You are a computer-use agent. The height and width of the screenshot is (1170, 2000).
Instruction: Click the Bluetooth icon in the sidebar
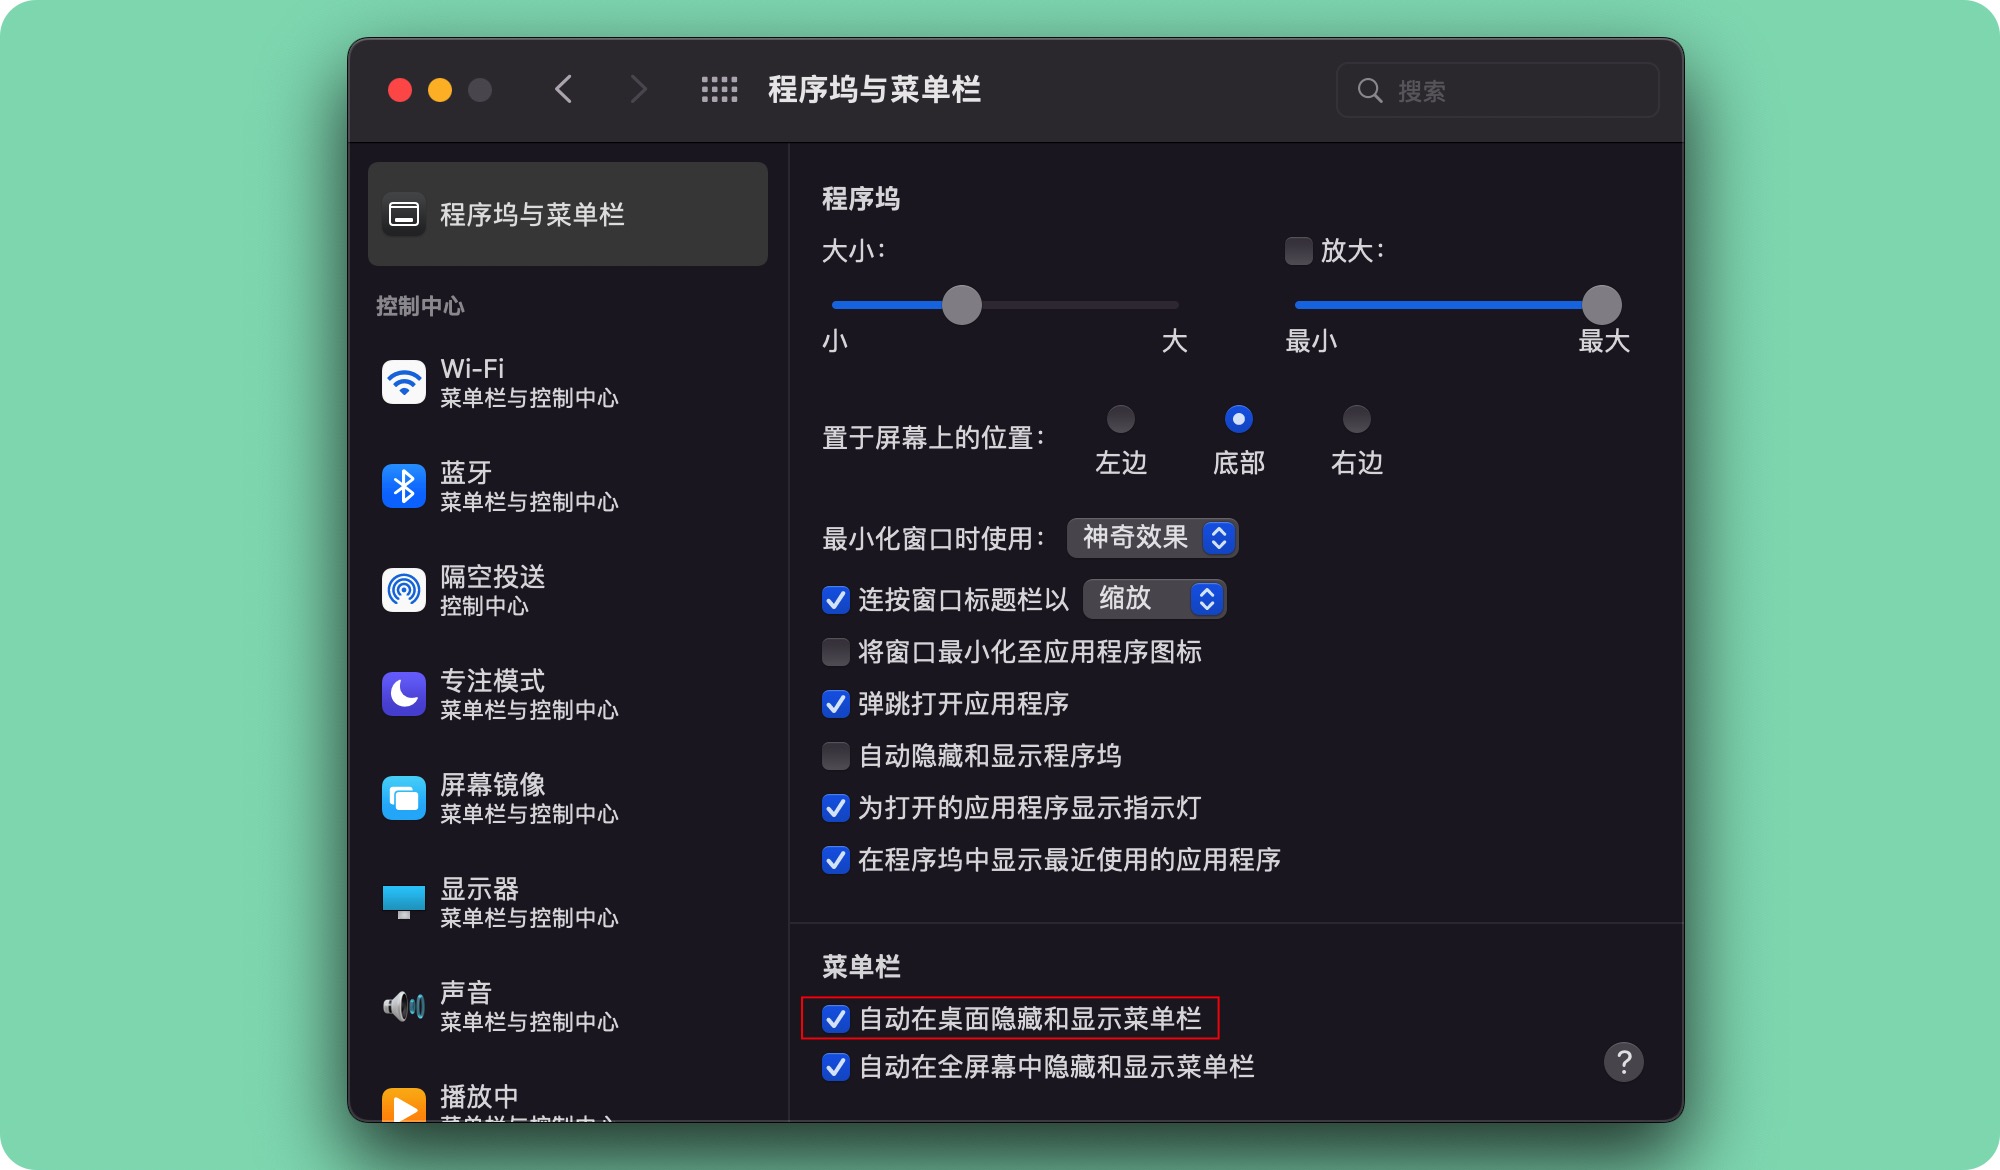pos(404,485)
